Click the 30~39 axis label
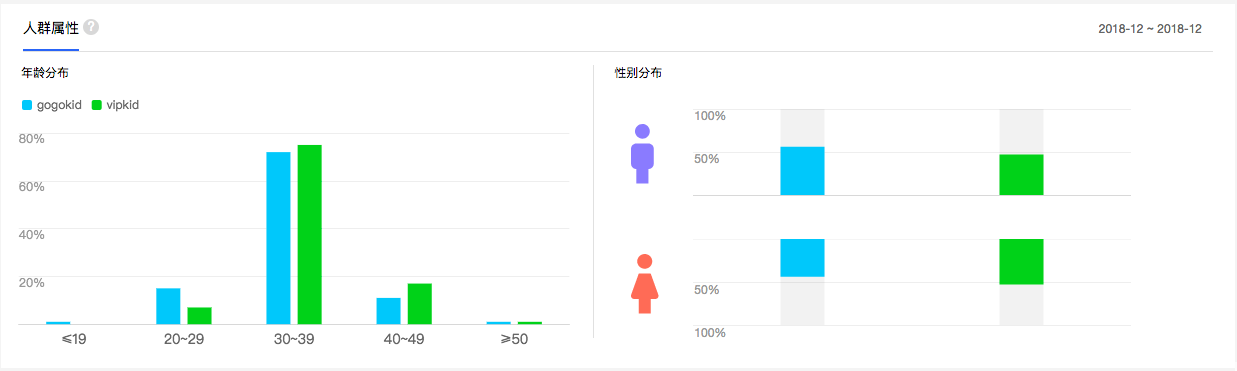 pyautogui.click(x=294, y=340)
